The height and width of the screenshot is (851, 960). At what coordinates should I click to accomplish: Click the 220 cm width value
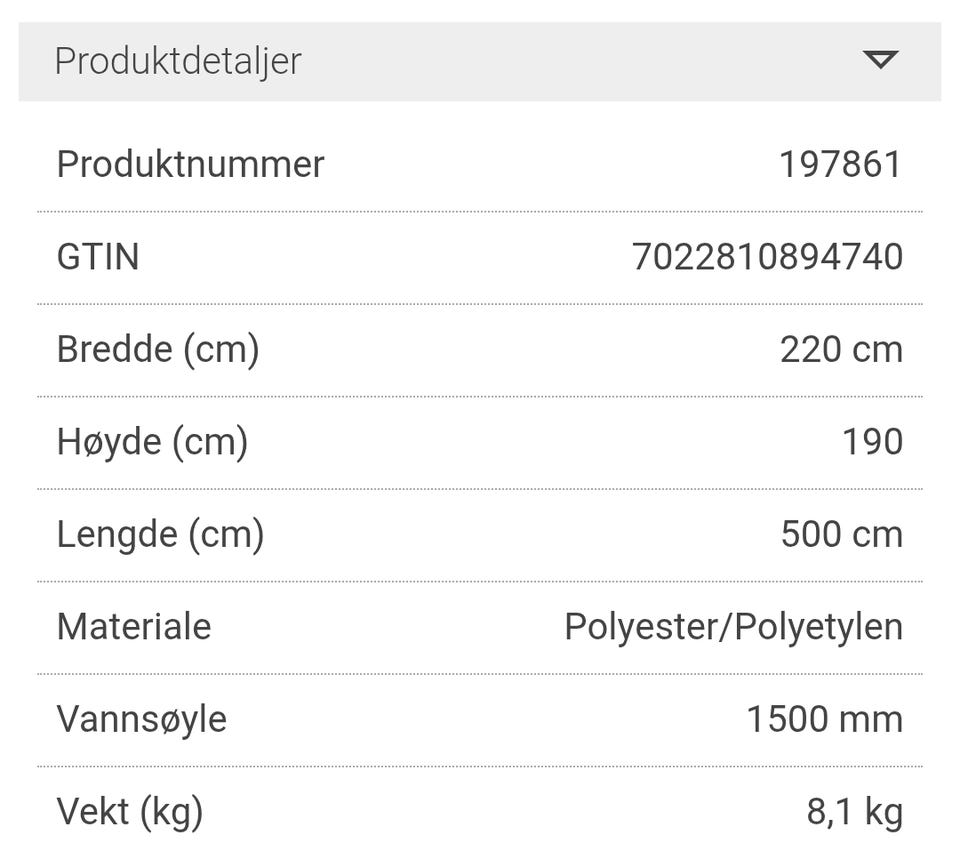coord(840,350)
